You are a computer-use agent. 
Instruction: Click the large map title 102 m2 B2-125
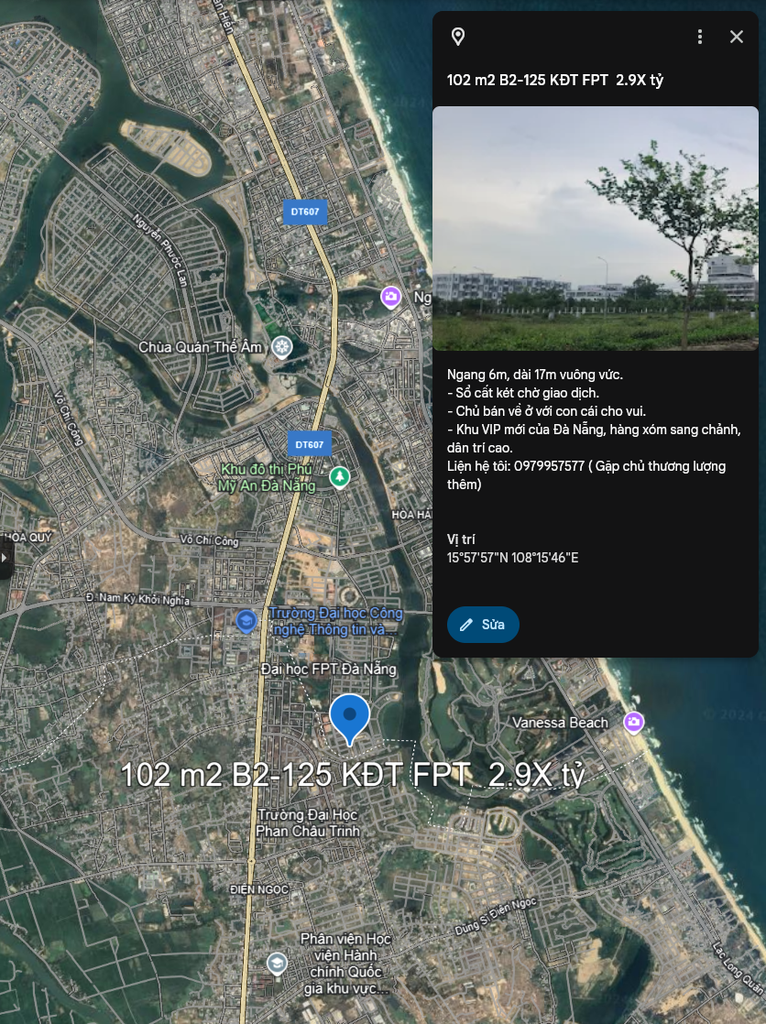pyautogui.click(x=352, y=775)
